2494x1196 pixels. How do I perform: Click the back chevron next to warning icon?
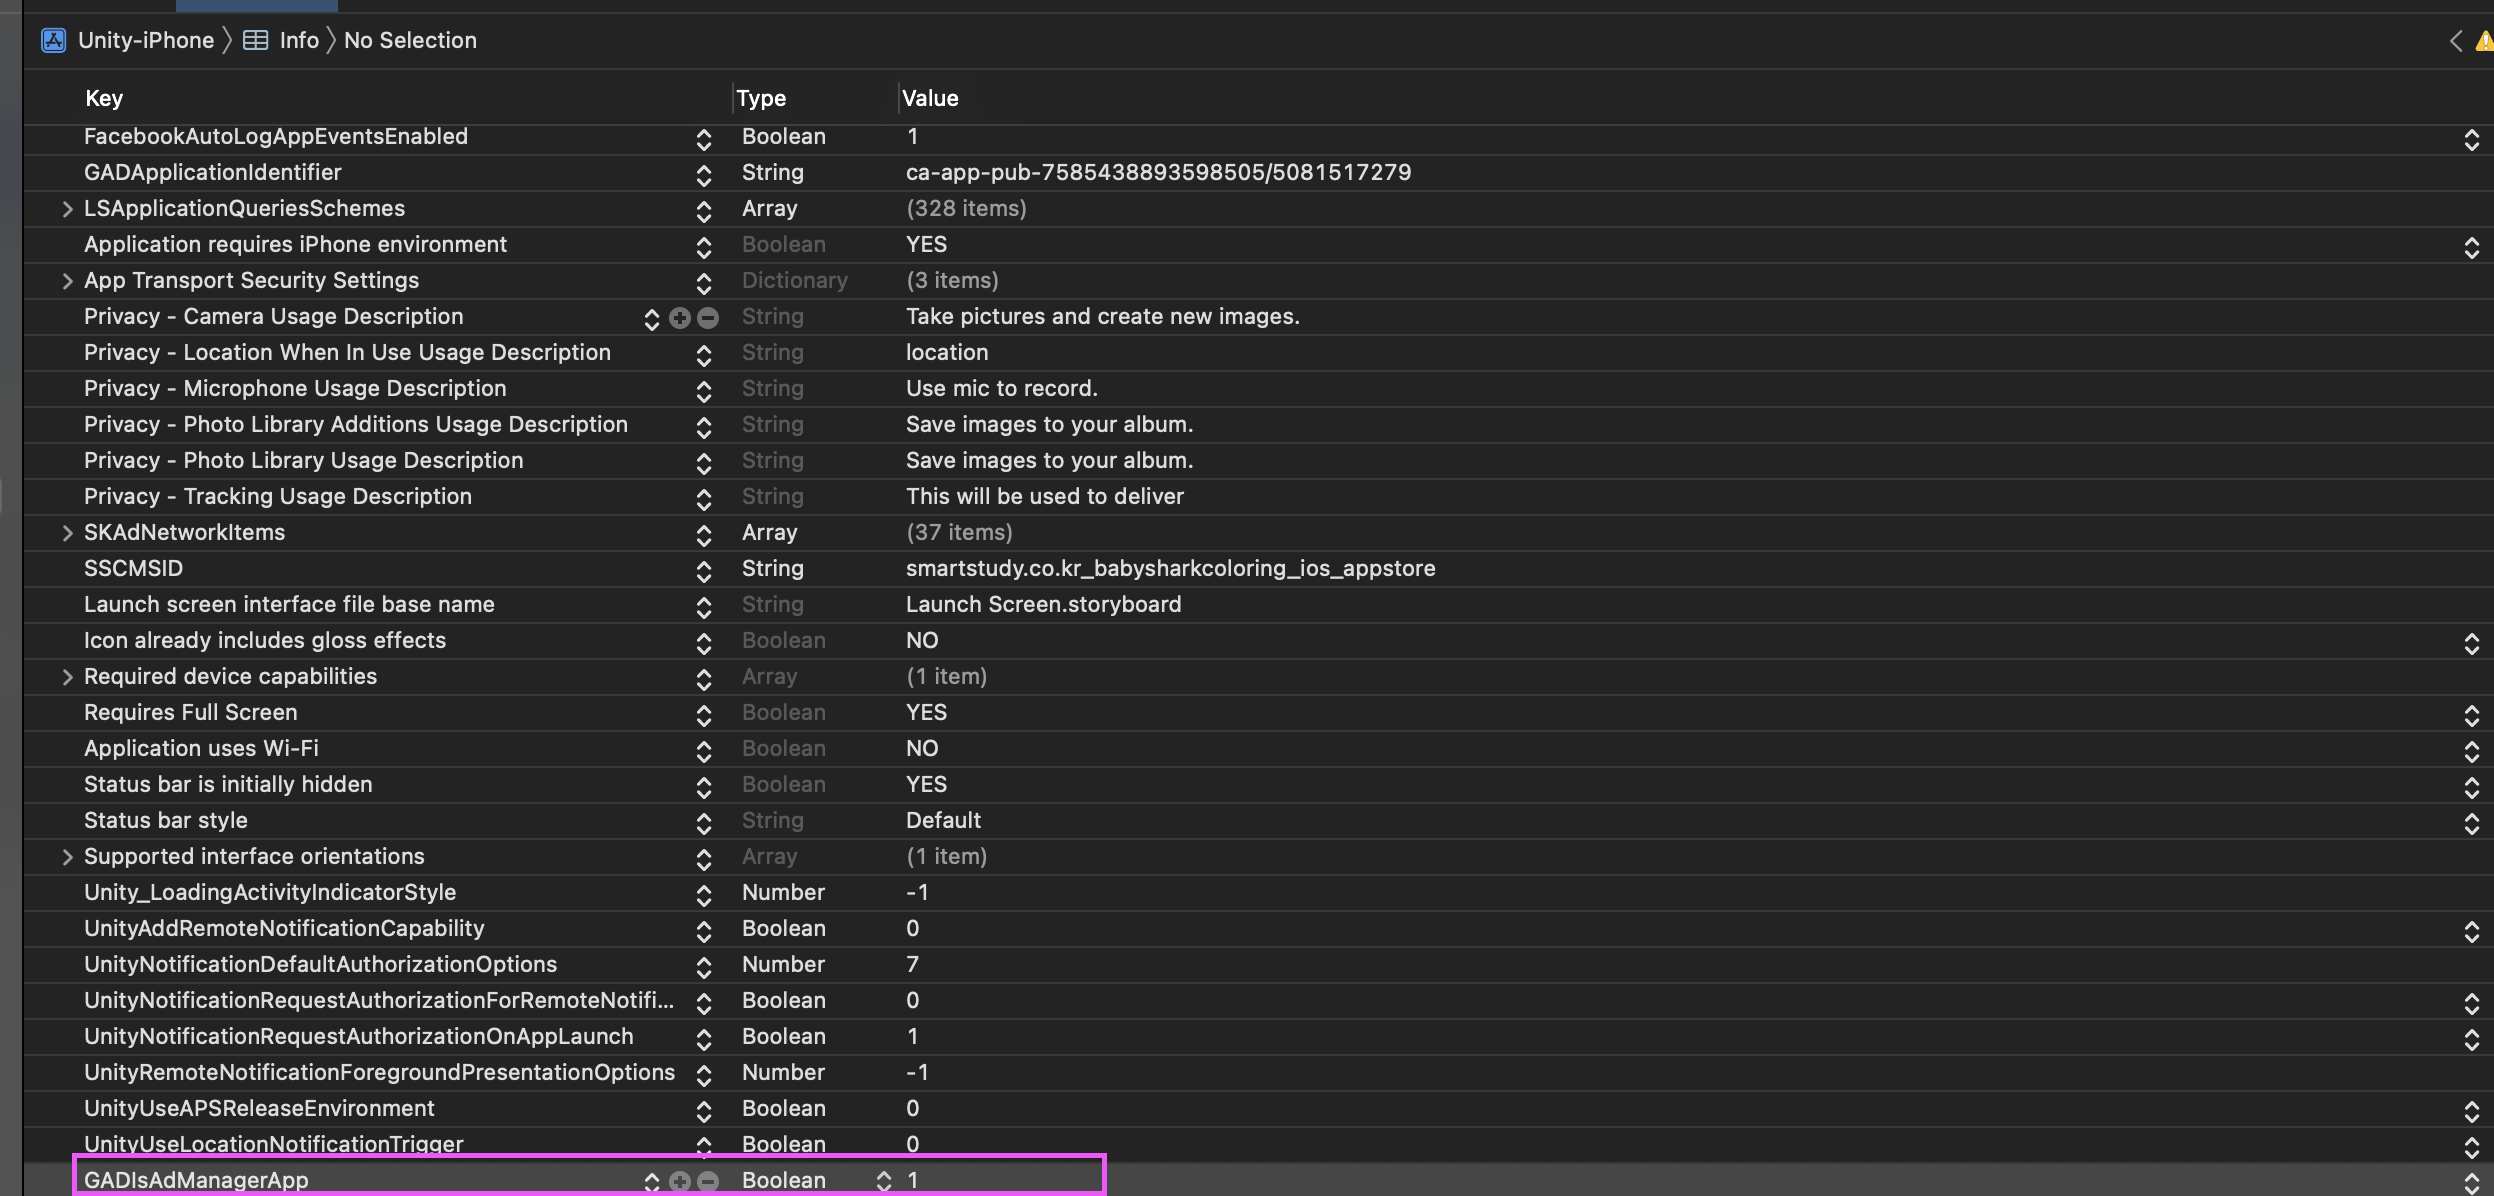2456,41
